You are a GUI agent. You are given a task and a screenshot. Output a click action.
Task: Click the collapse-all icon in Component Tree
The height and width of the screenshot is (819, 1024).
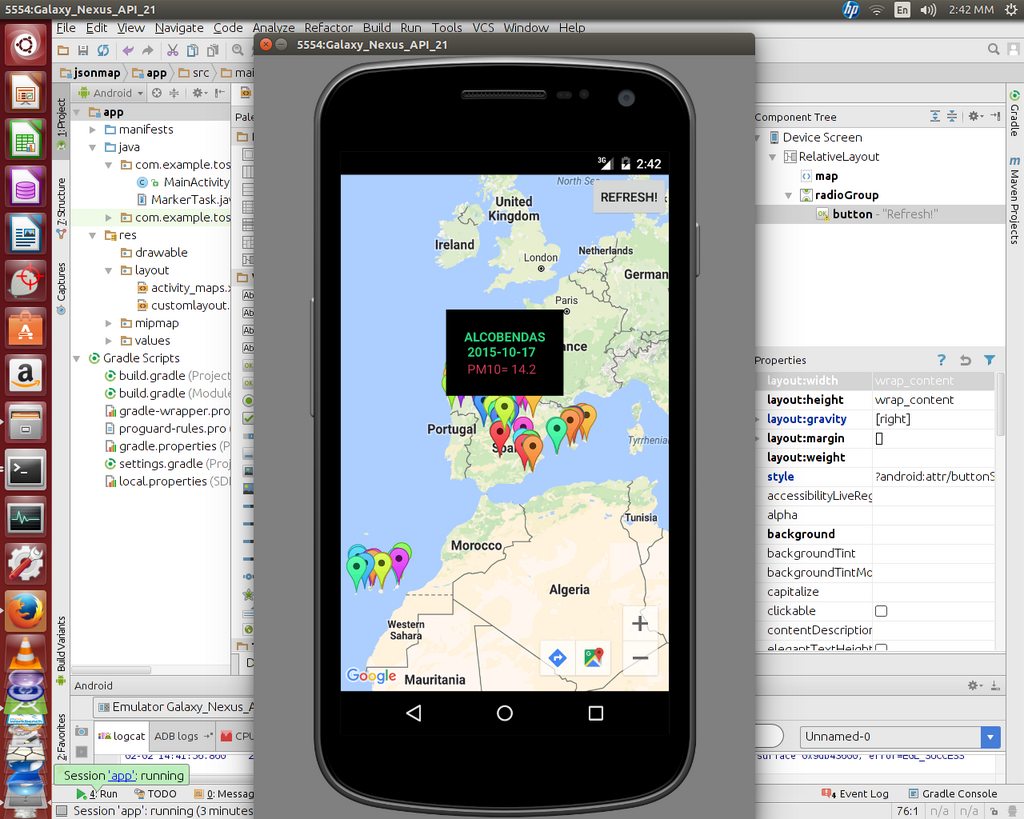pos(952,117)
